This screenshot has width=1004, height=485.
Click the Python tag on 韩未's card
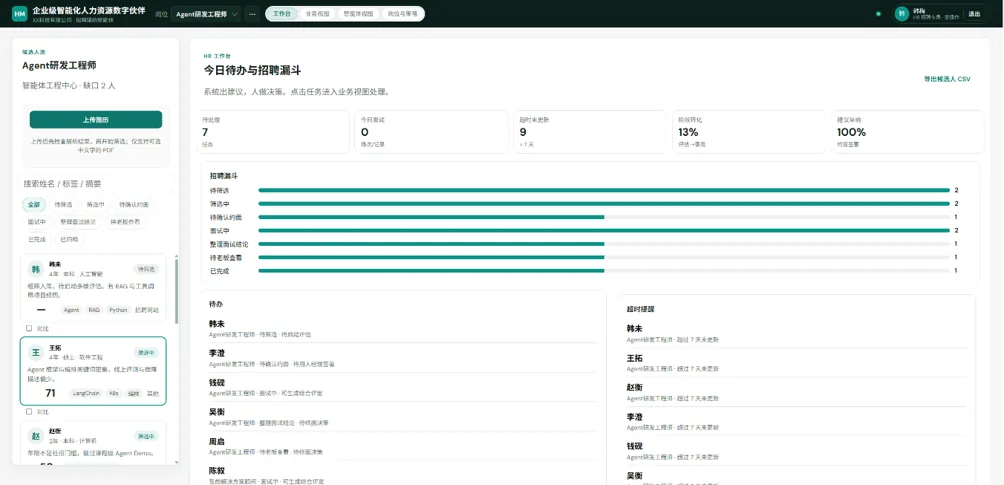pos(118,310)
